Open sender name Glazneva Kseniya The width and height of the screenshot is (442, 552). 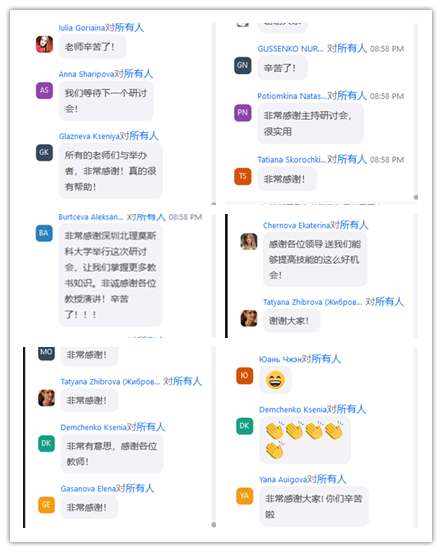(89, 136)
